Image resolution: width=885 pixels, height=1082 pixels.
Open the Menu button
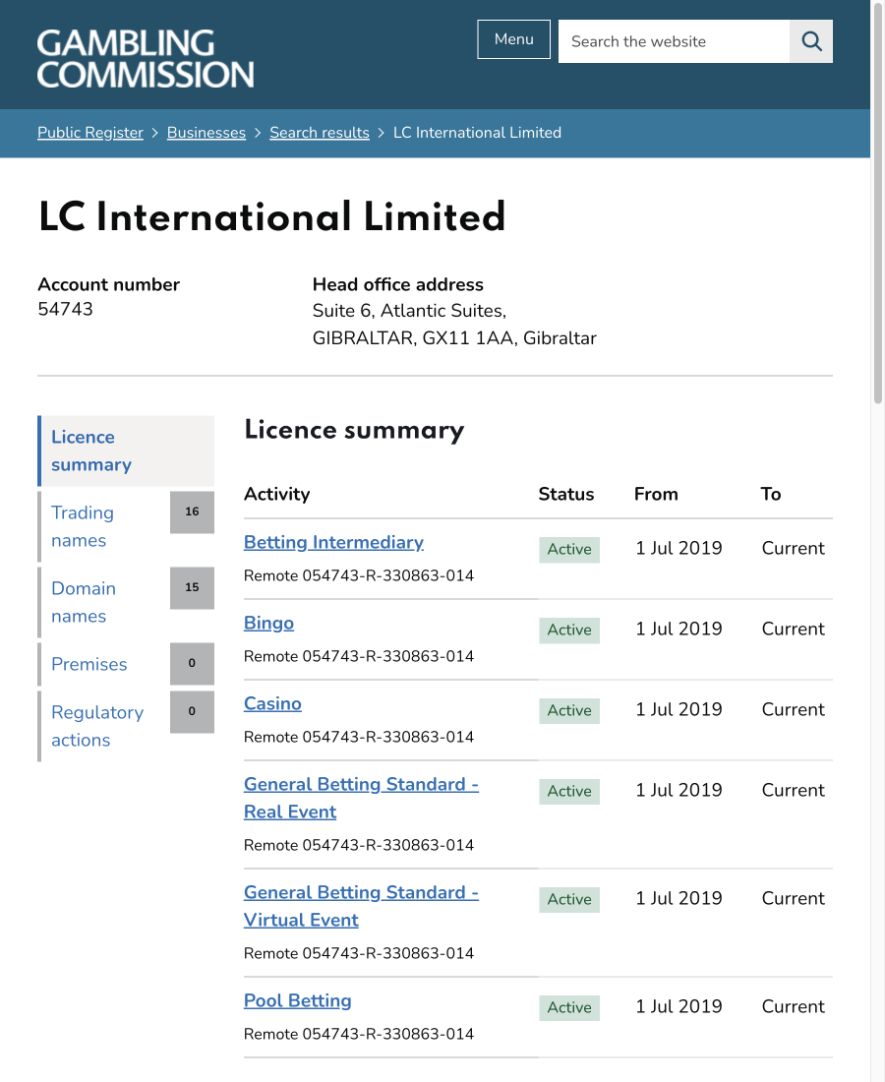[514, 39]
